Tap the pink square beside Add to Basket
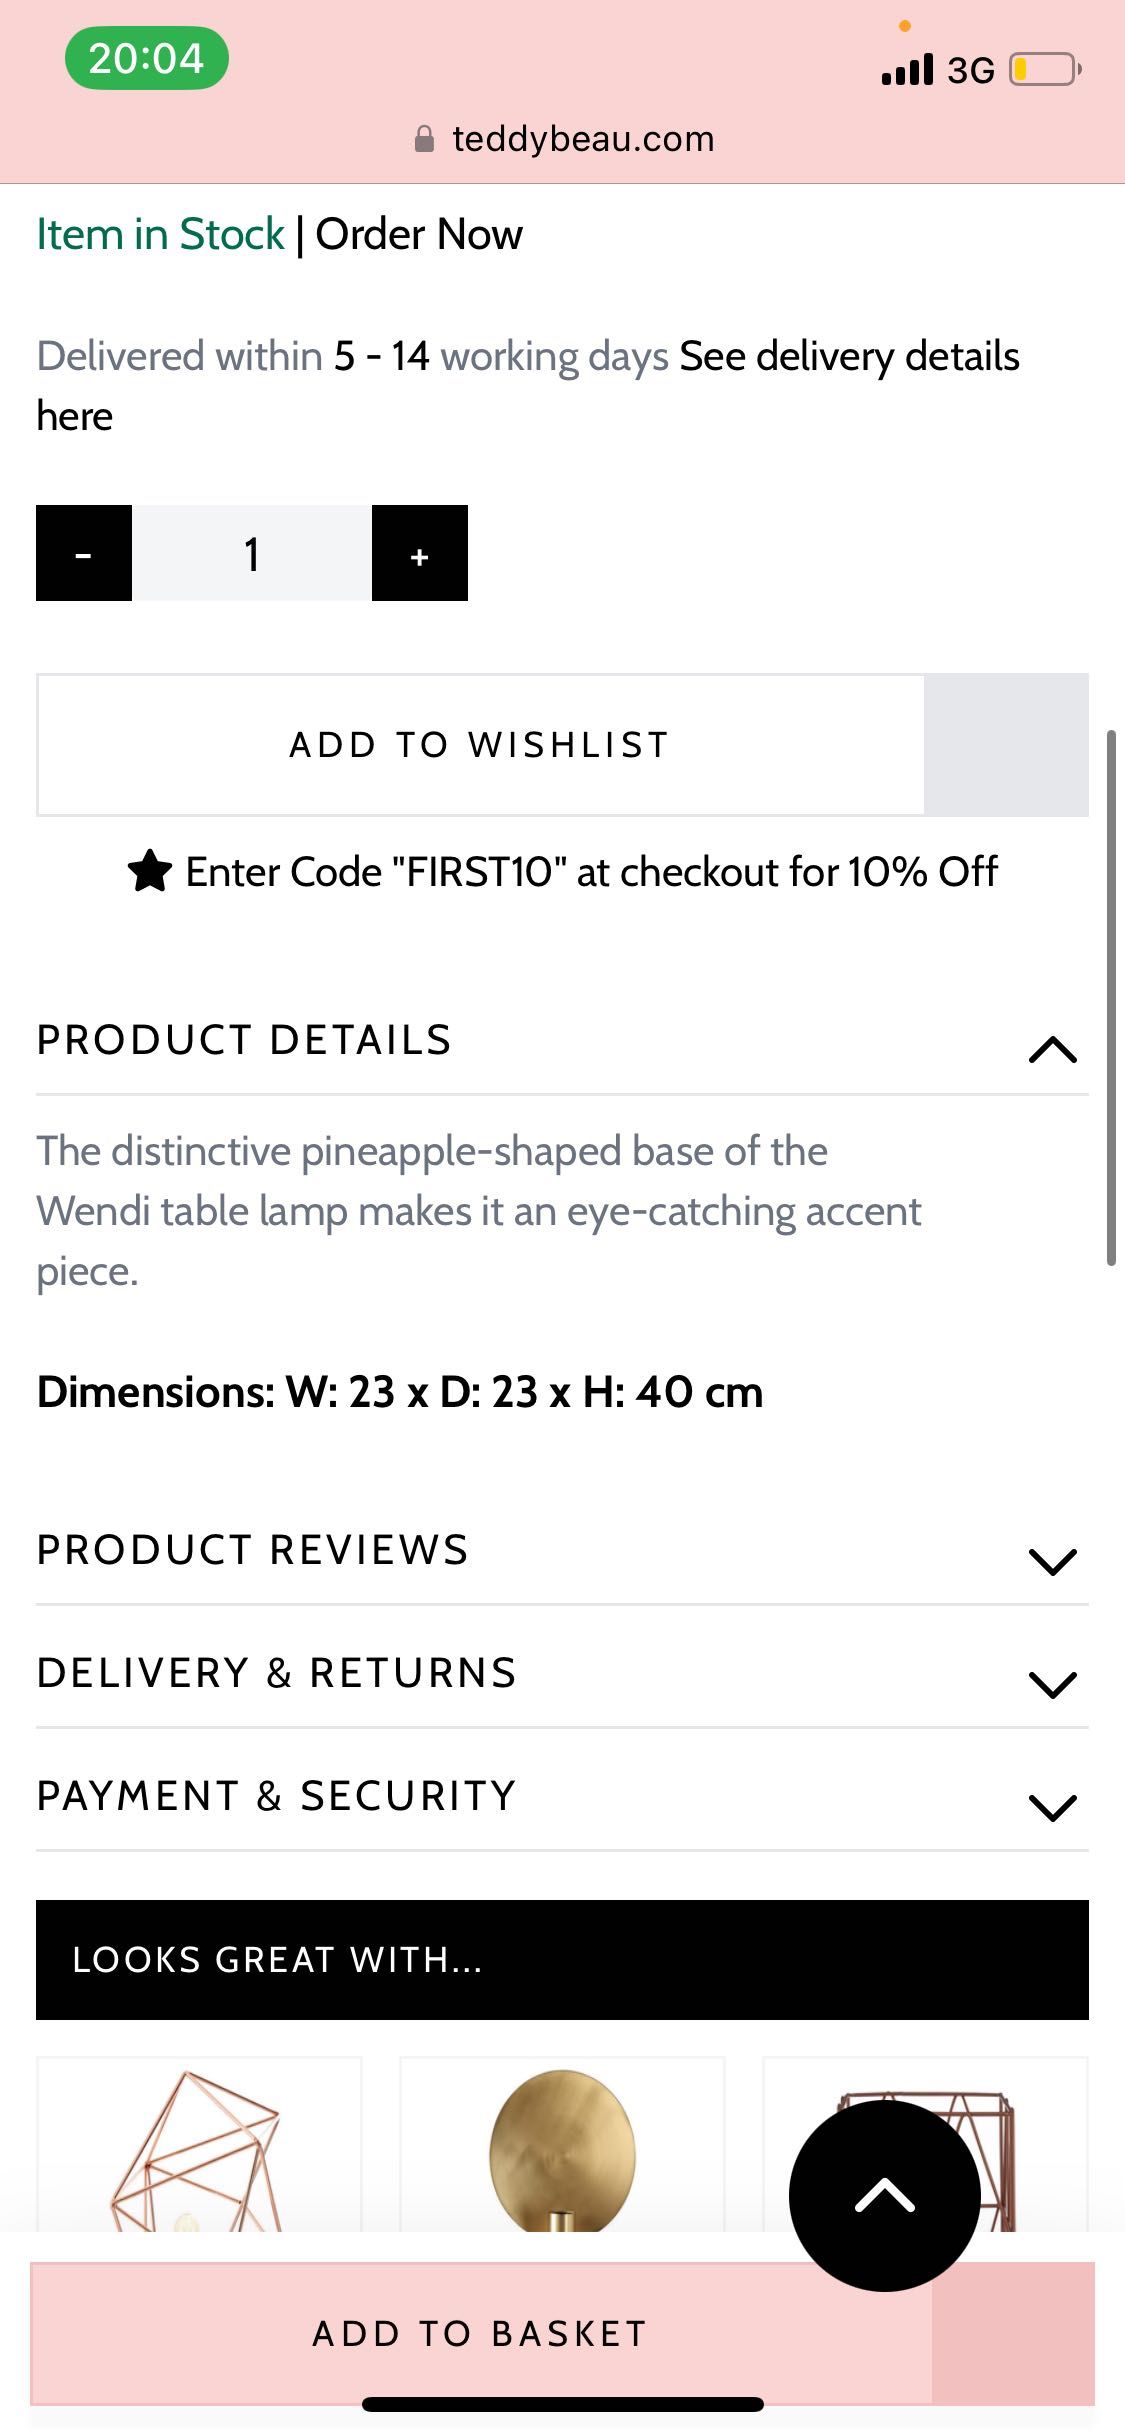 click(1013, 2333)
